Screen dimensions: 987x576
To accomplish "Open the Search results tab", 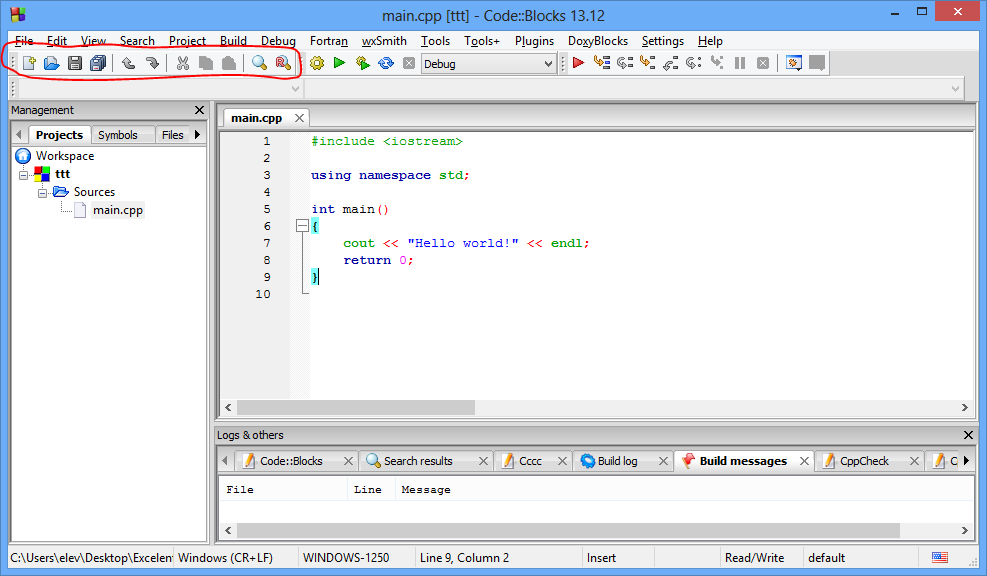I will click(x=427, y=461).
